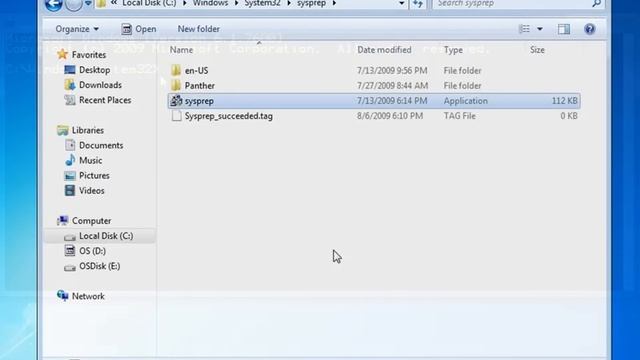Open Libraries in navigation pane
The image size is (640, 360).
point(88,130)
